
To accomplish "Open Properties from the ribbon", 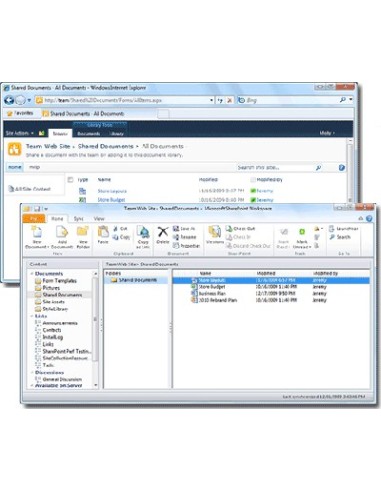I will 186,246.
